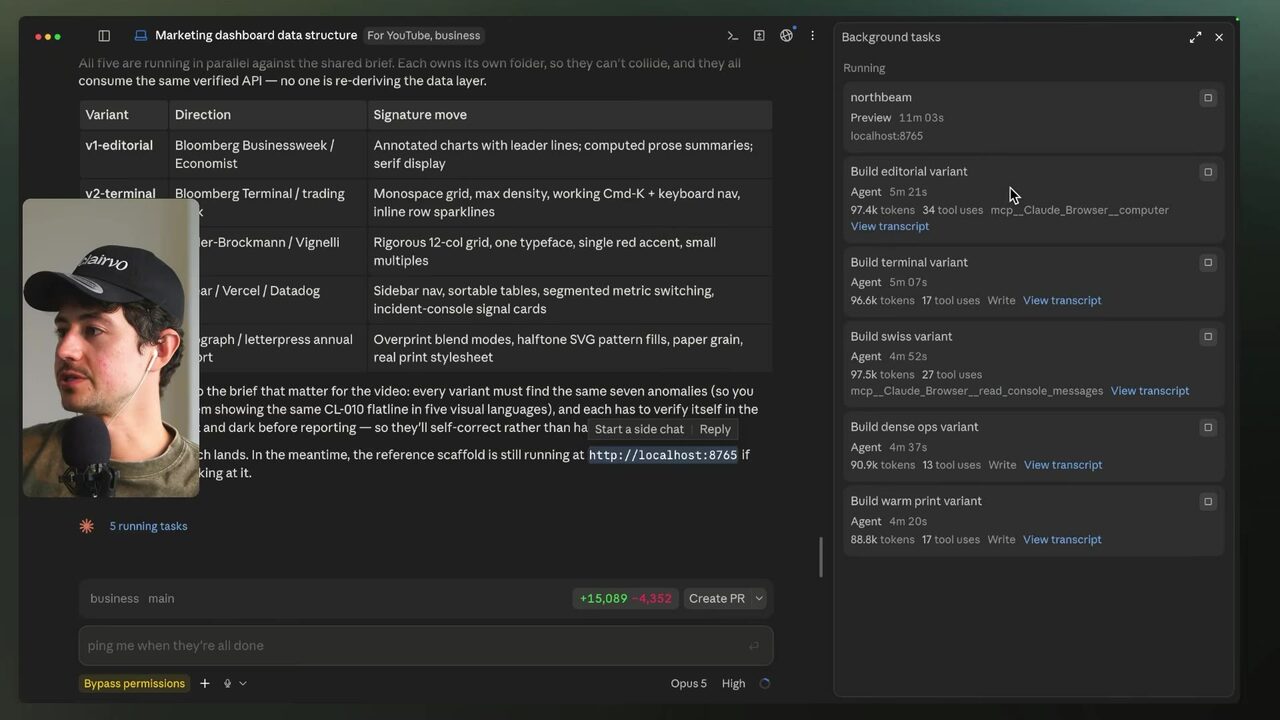
Task: View transcript for Build terminal variant
Action: pos(1062,301)
